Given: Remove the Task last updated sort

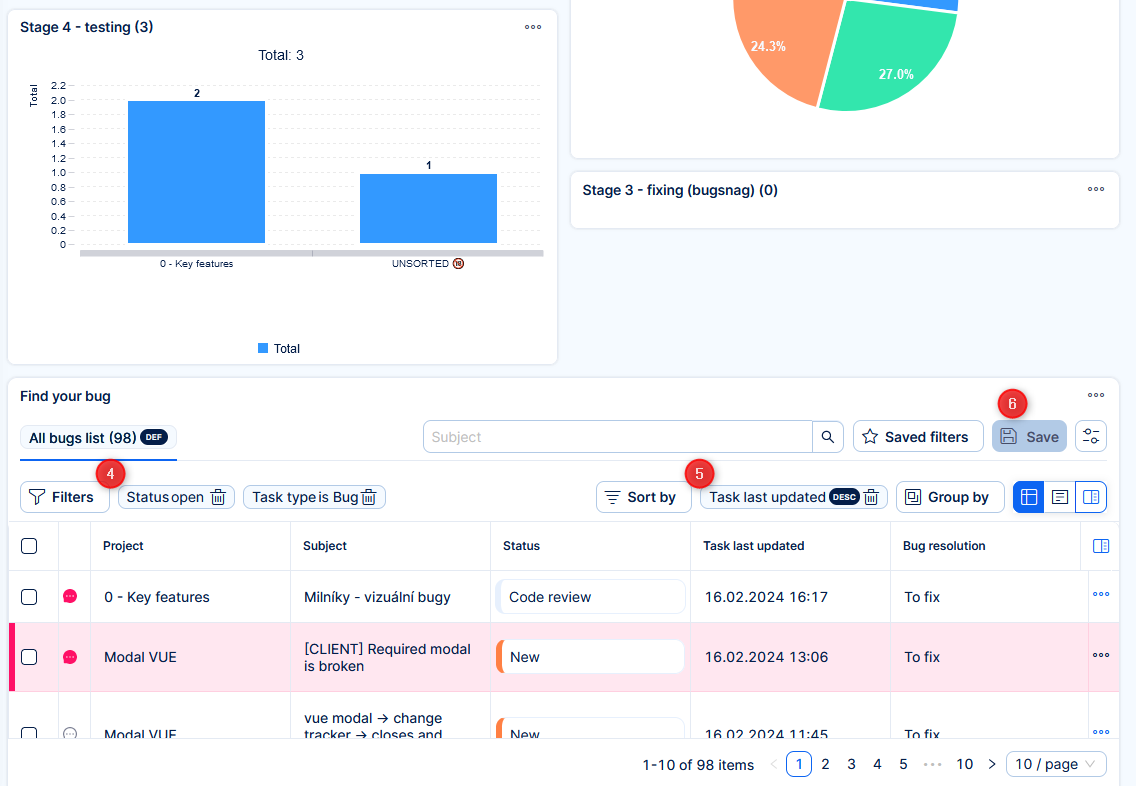Looking at the screenshot, I should tap(871, 497).
